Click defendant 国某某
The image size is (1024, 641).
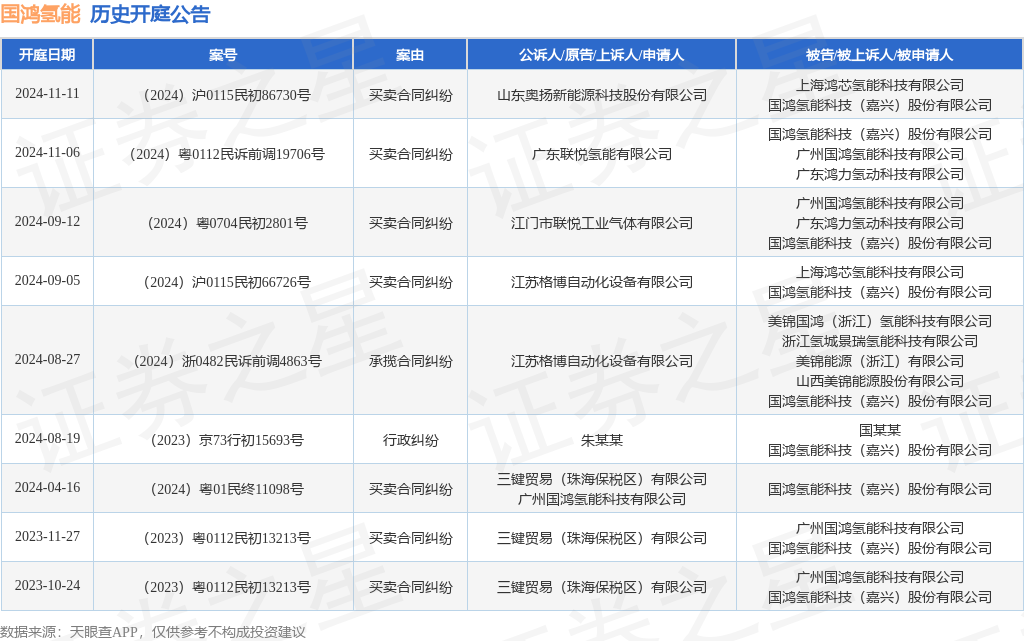pos(880,430)
